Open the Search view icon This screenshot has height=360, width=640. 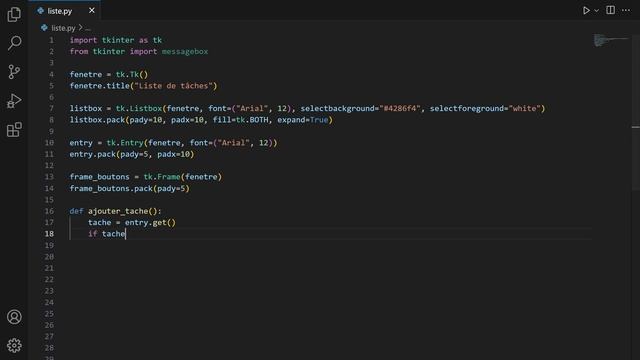tap(14, 43)
